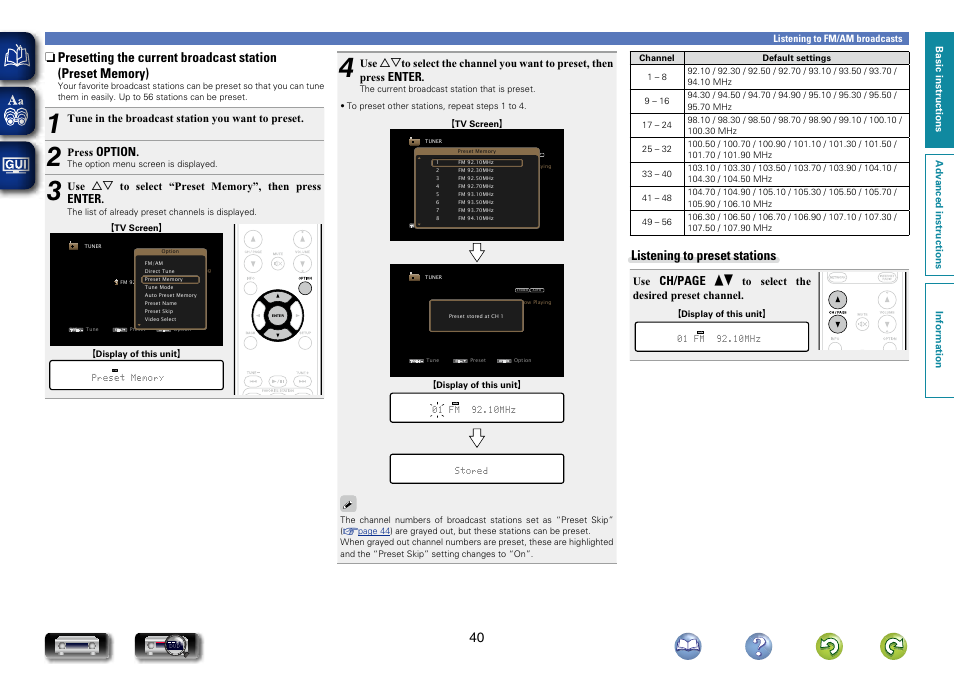Click the front panel receiver icon

[x=77, y=646]
